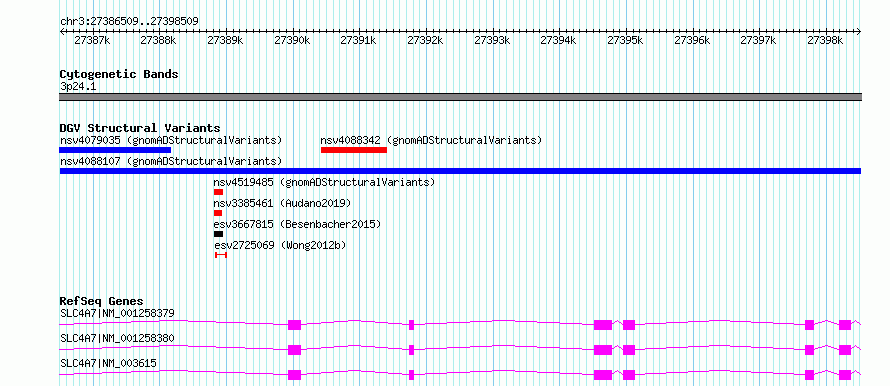Click the Cytogenetic Bands track heading
The width and height of the screenshot is (890, 386).
coord(119,74)
